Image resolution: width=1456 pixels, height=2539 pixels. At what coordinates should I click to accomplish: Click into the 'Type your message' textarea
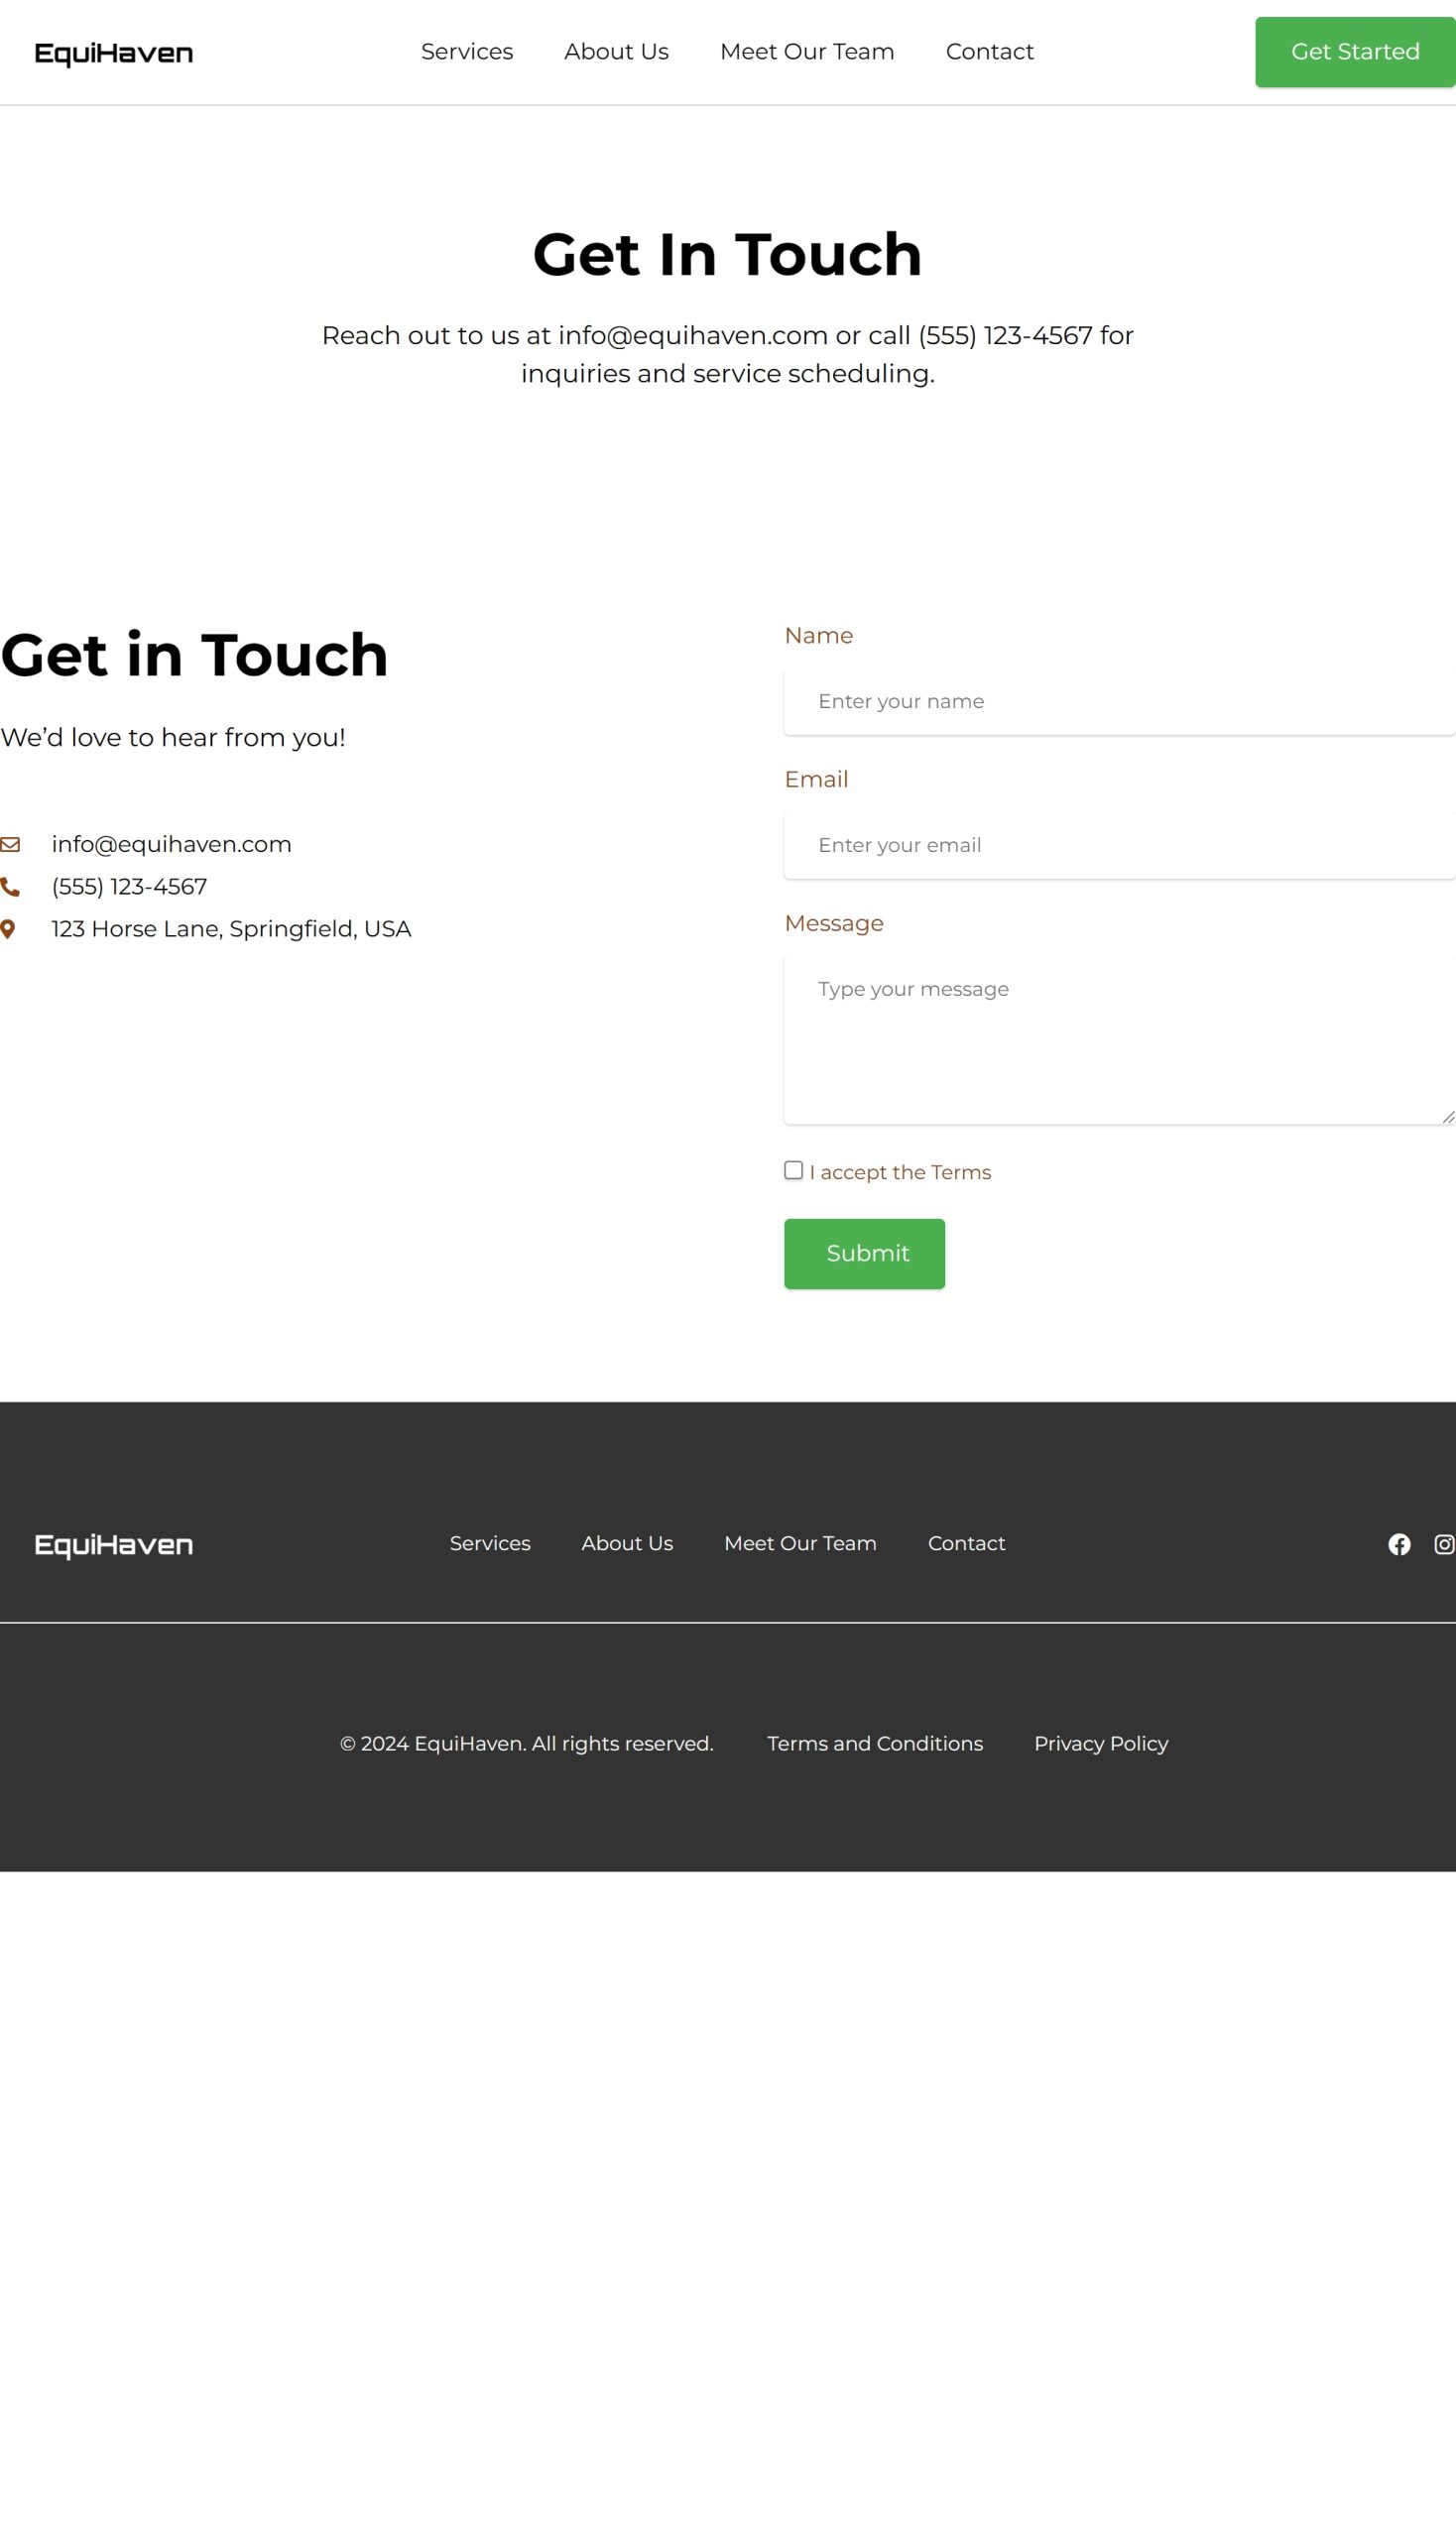point(1119,1040)
